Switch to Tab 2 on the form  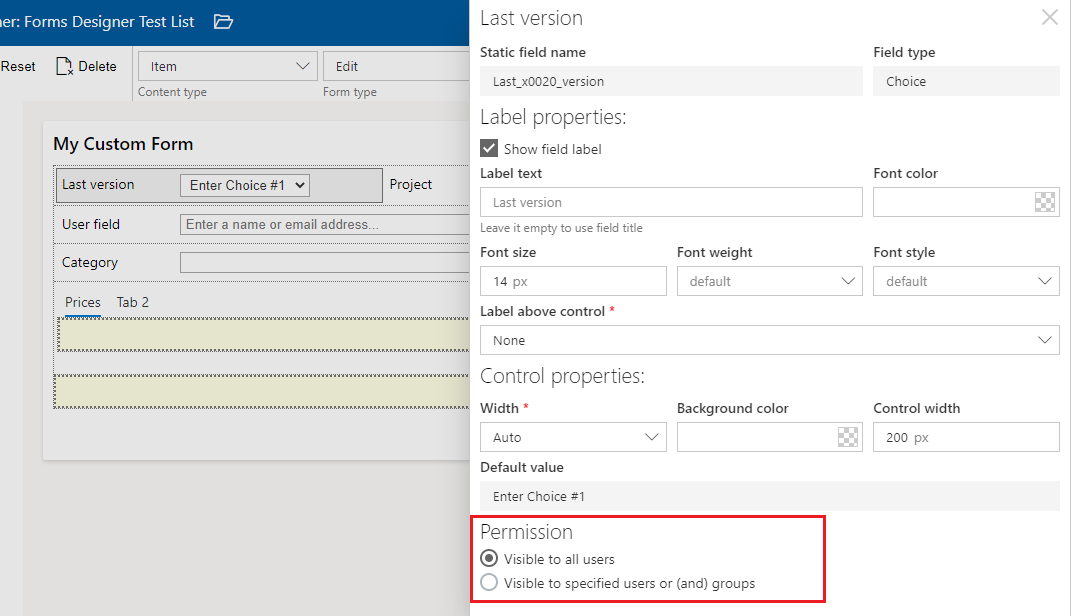point(133,302)
